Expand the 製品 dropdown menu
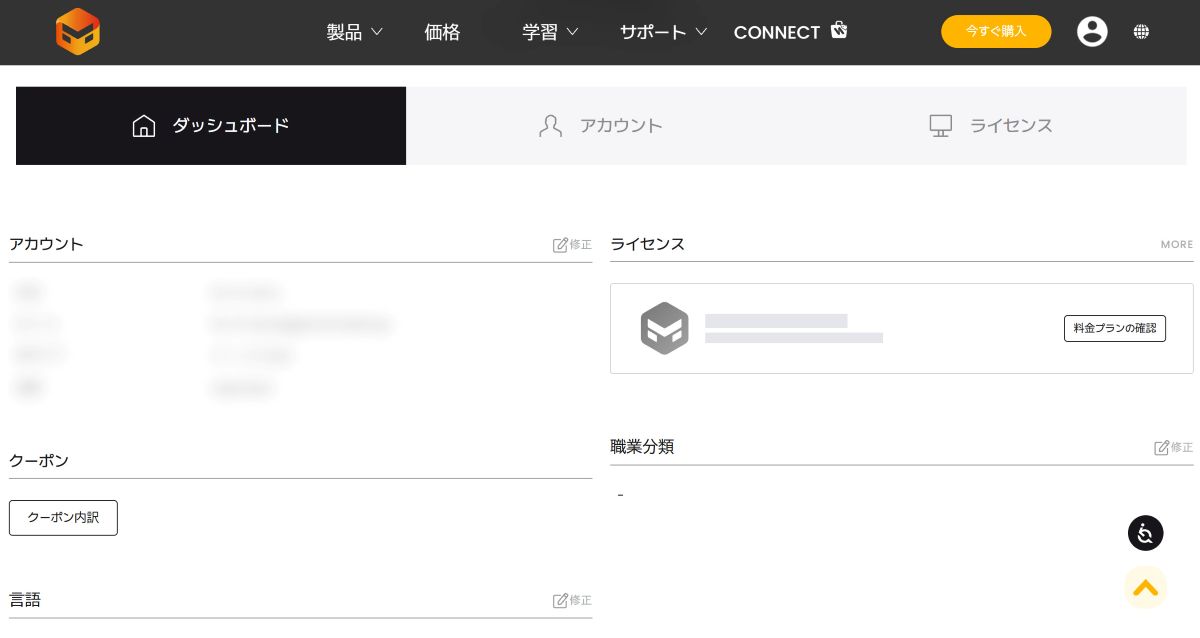This screenshot has width=1200, height=638. 354,32
